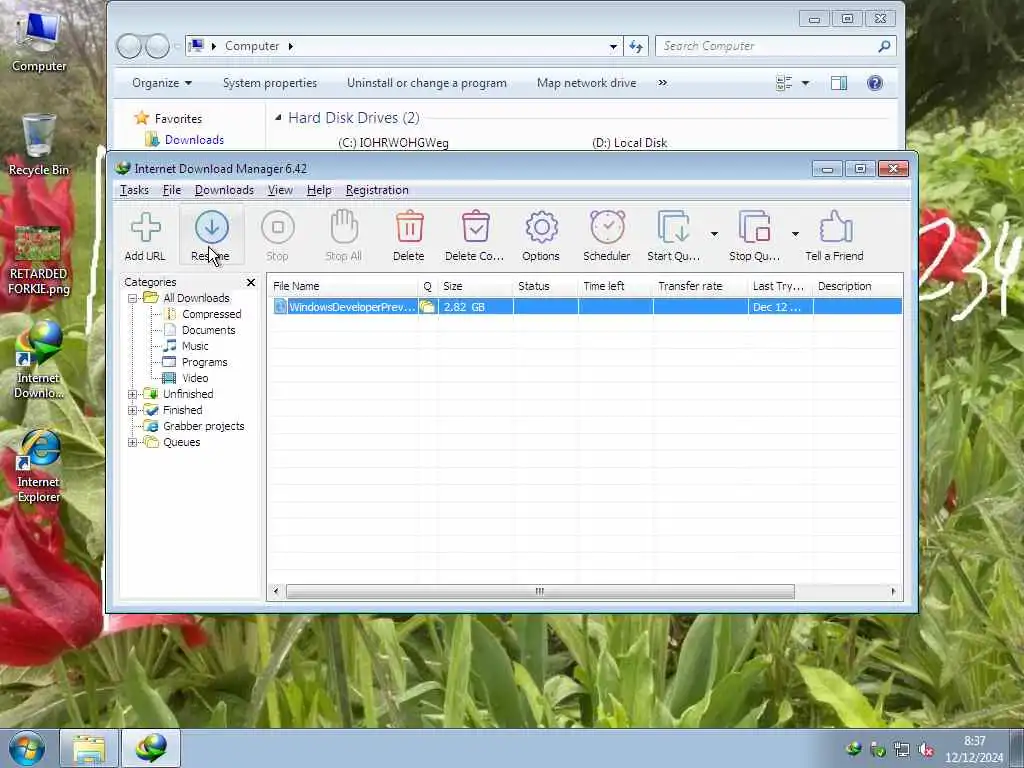Show more Explorer toolbar commands chevron

click(663, 83)
